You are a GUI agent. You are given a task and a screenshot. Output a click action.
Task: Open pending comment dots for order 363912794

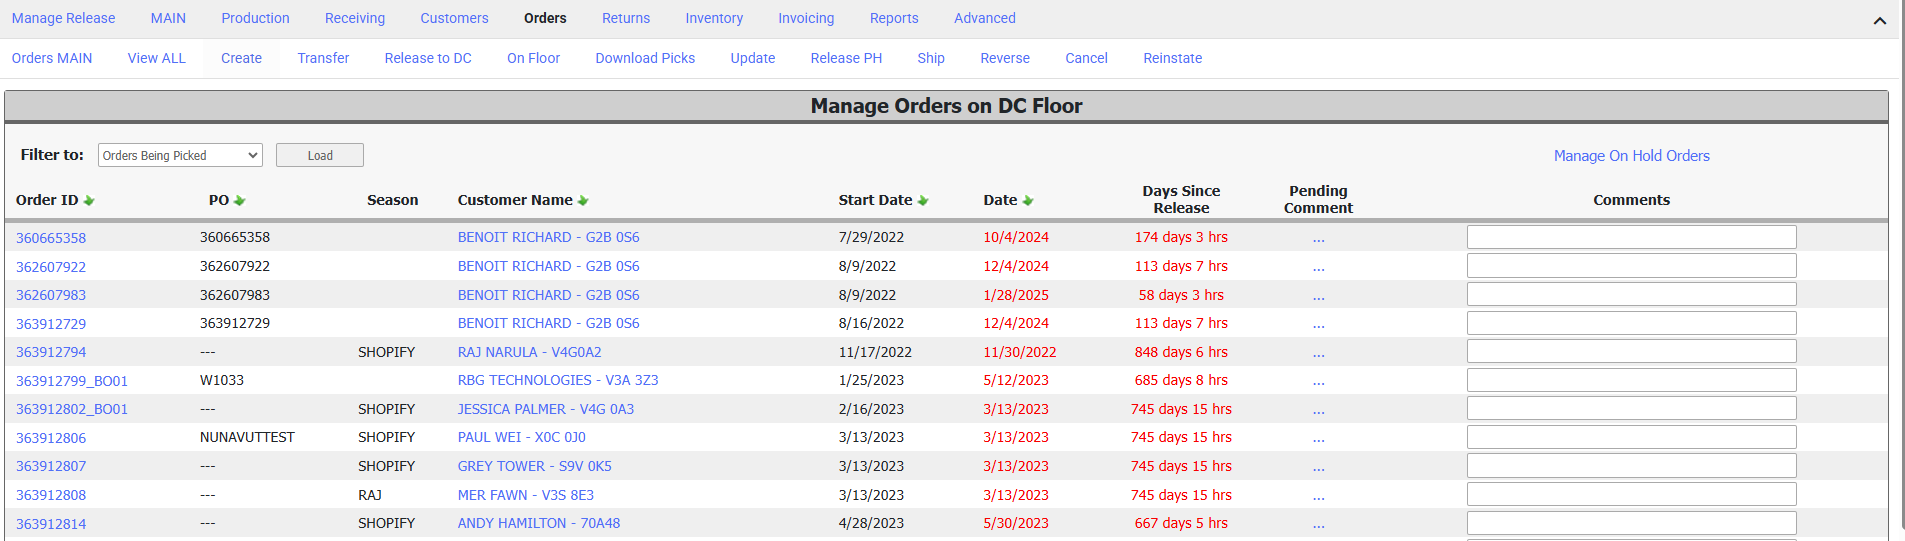pyautogui.click(x=1319, y=353)
